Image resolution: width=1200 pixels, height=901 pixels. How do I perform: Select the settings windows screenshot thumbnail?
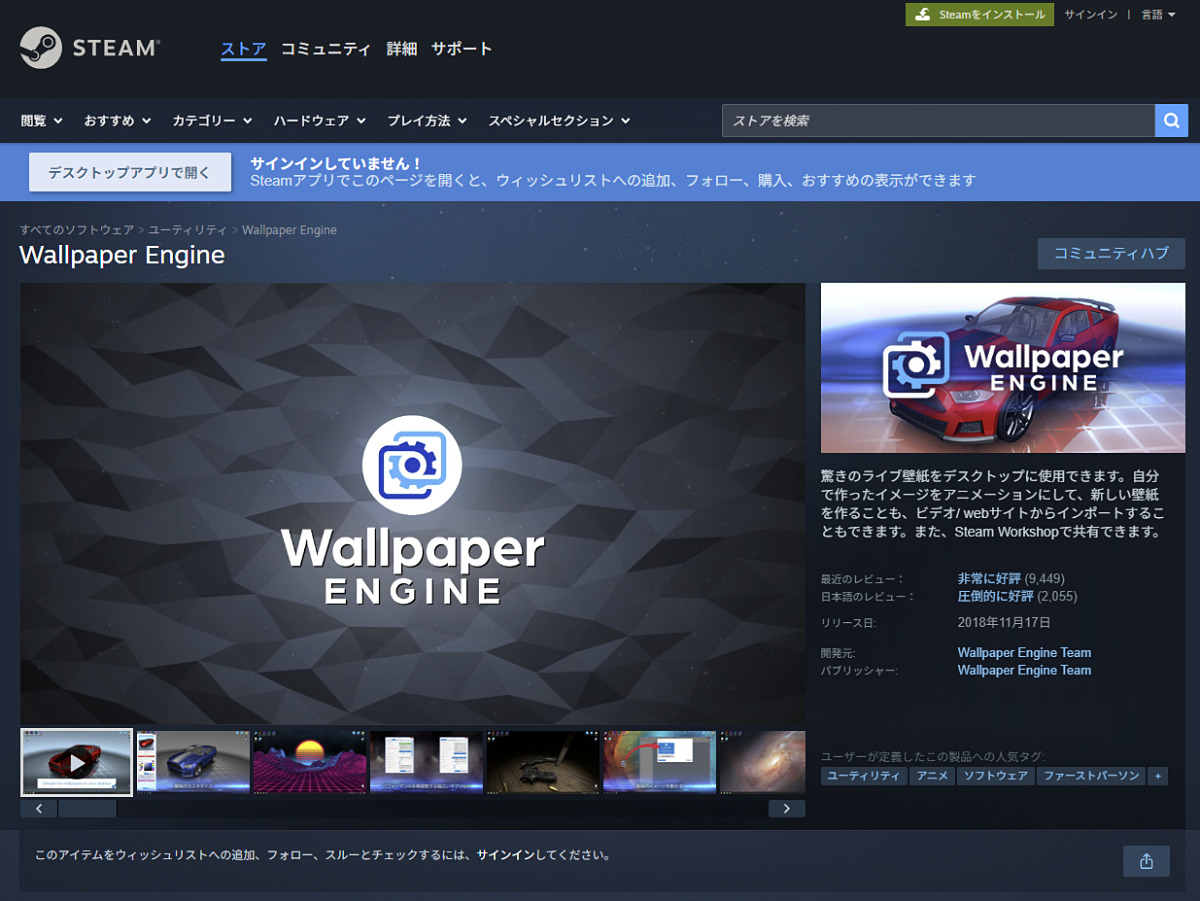click(x=427, y=762)
